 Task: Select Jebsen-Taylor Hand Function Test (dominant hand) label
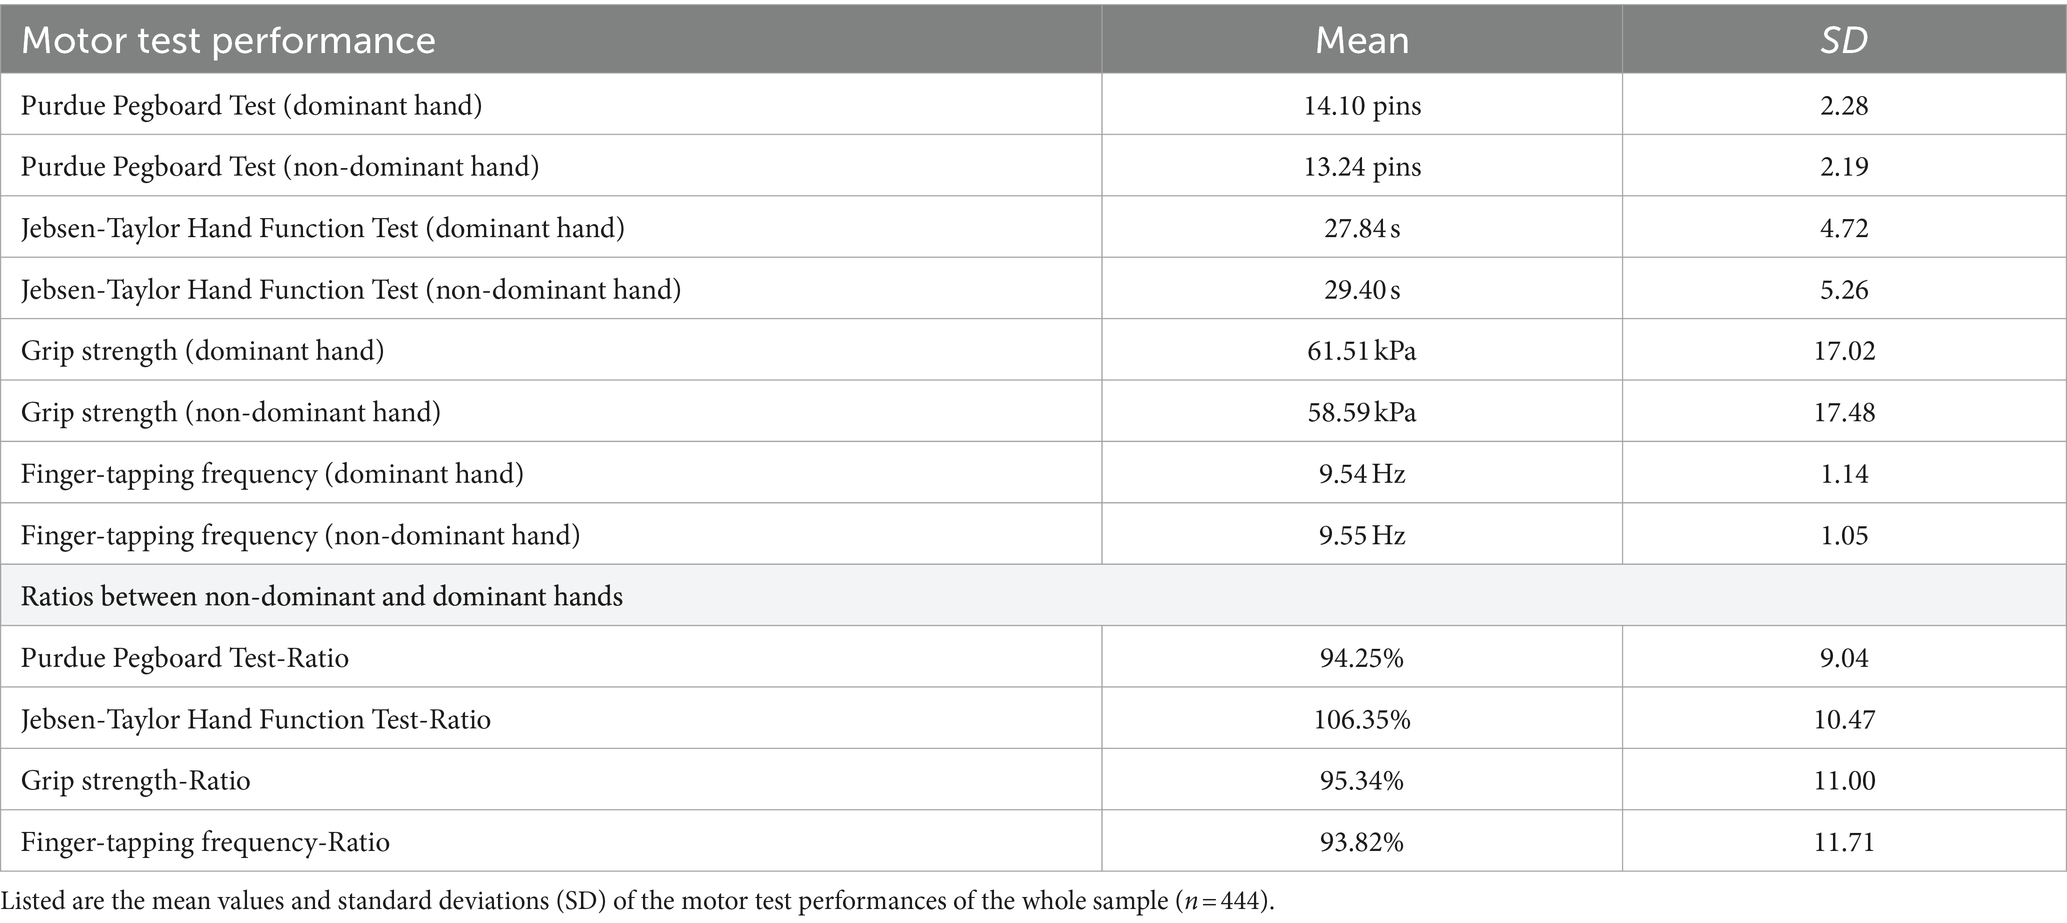tap(323, 228)
